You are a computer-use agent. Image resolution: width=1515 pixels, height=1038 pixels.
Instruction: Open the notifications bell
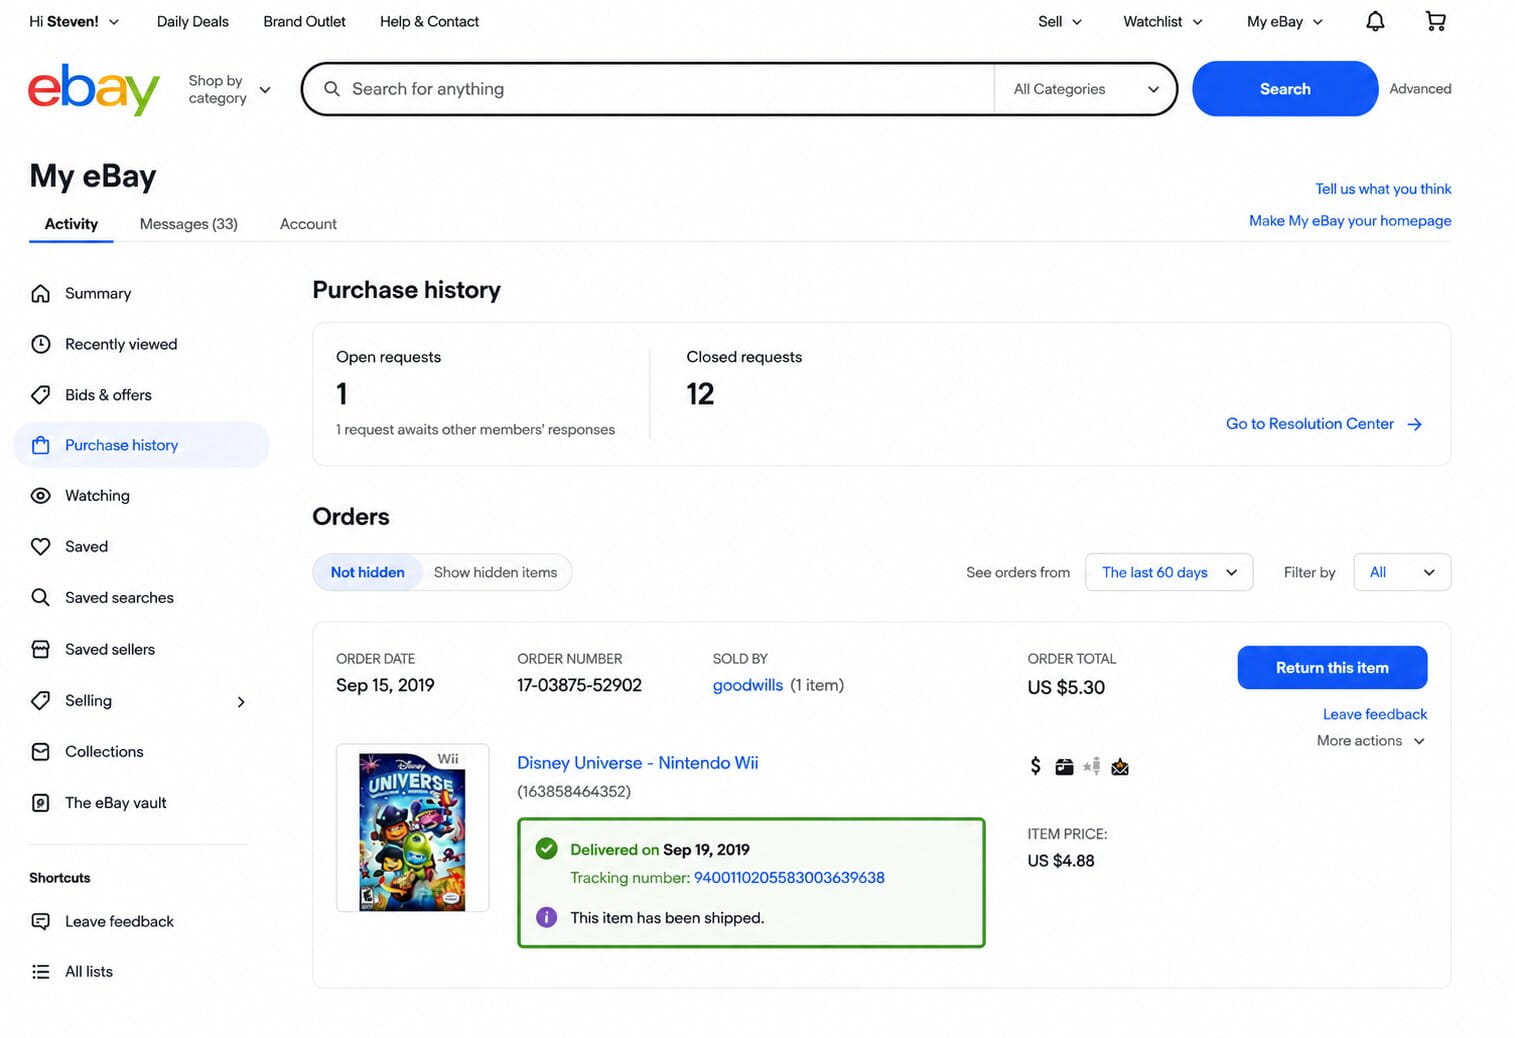click(x=1375, y=21)
